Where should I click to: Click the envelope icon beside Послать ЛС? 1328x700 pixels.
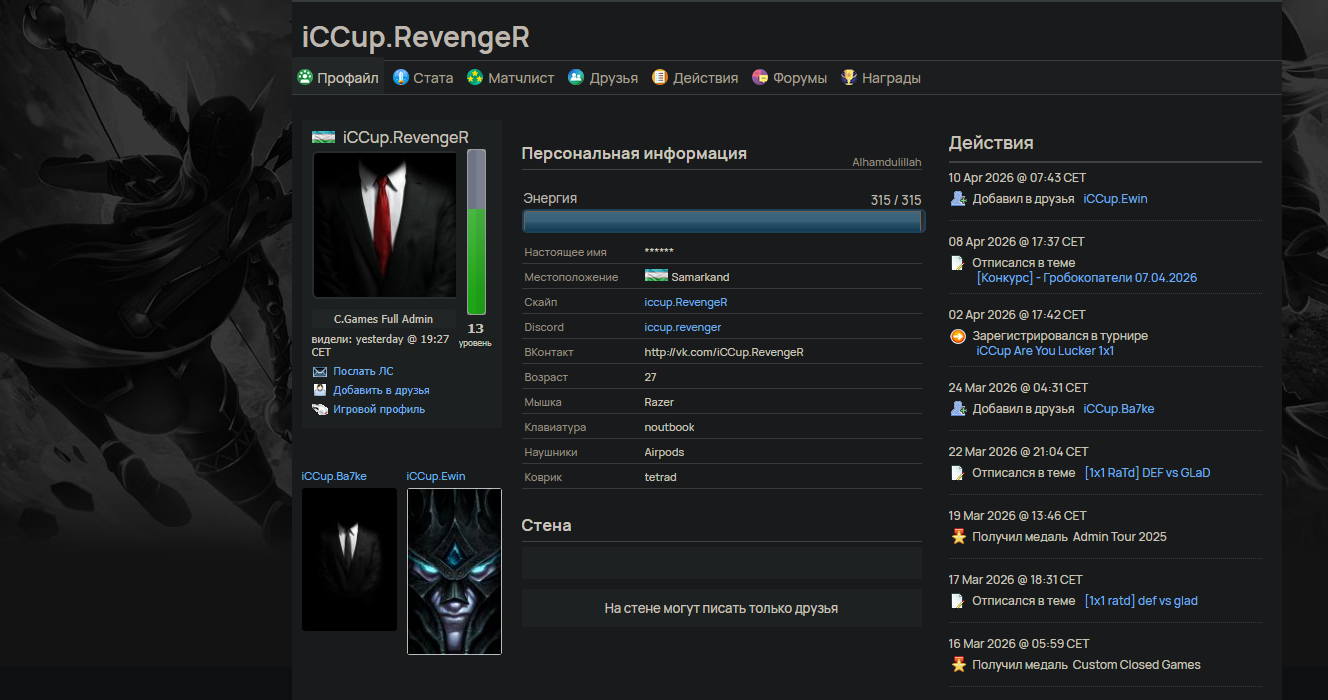pyautogui.click(x=320, y=372)
